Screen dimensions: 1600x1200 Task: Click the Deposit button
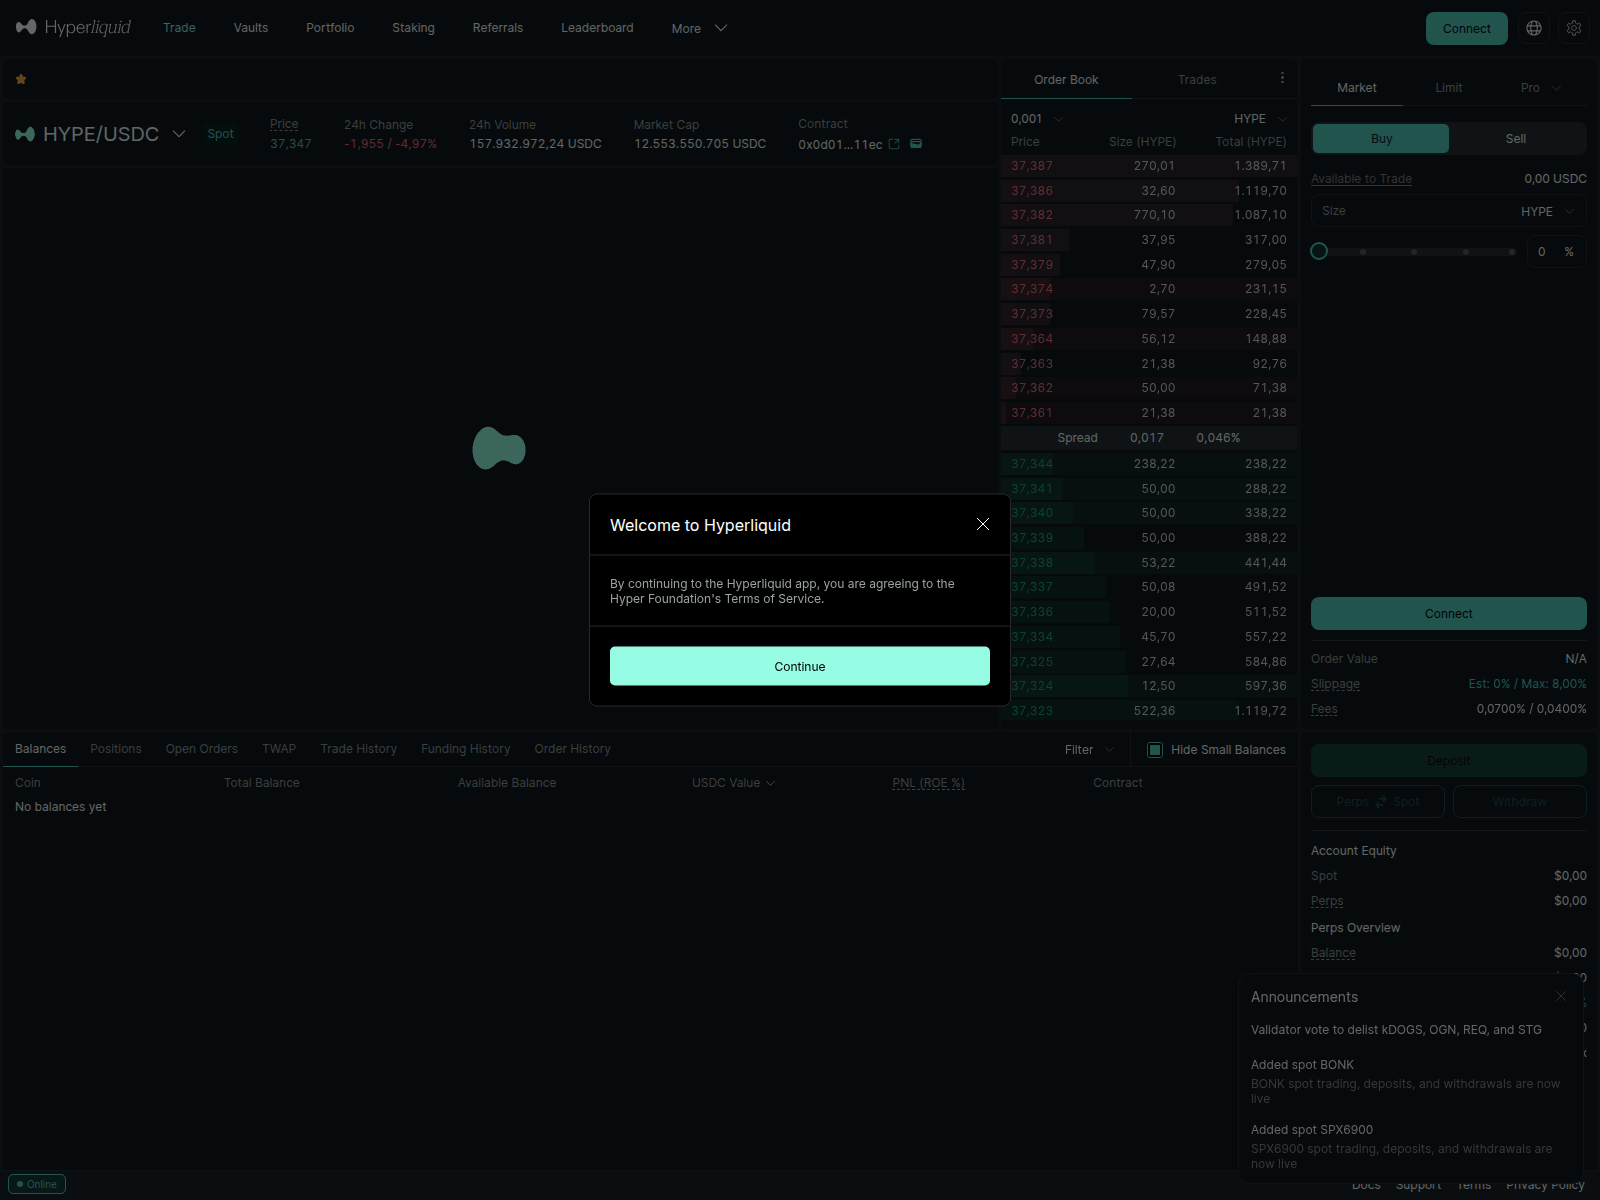pos(1449,761)
